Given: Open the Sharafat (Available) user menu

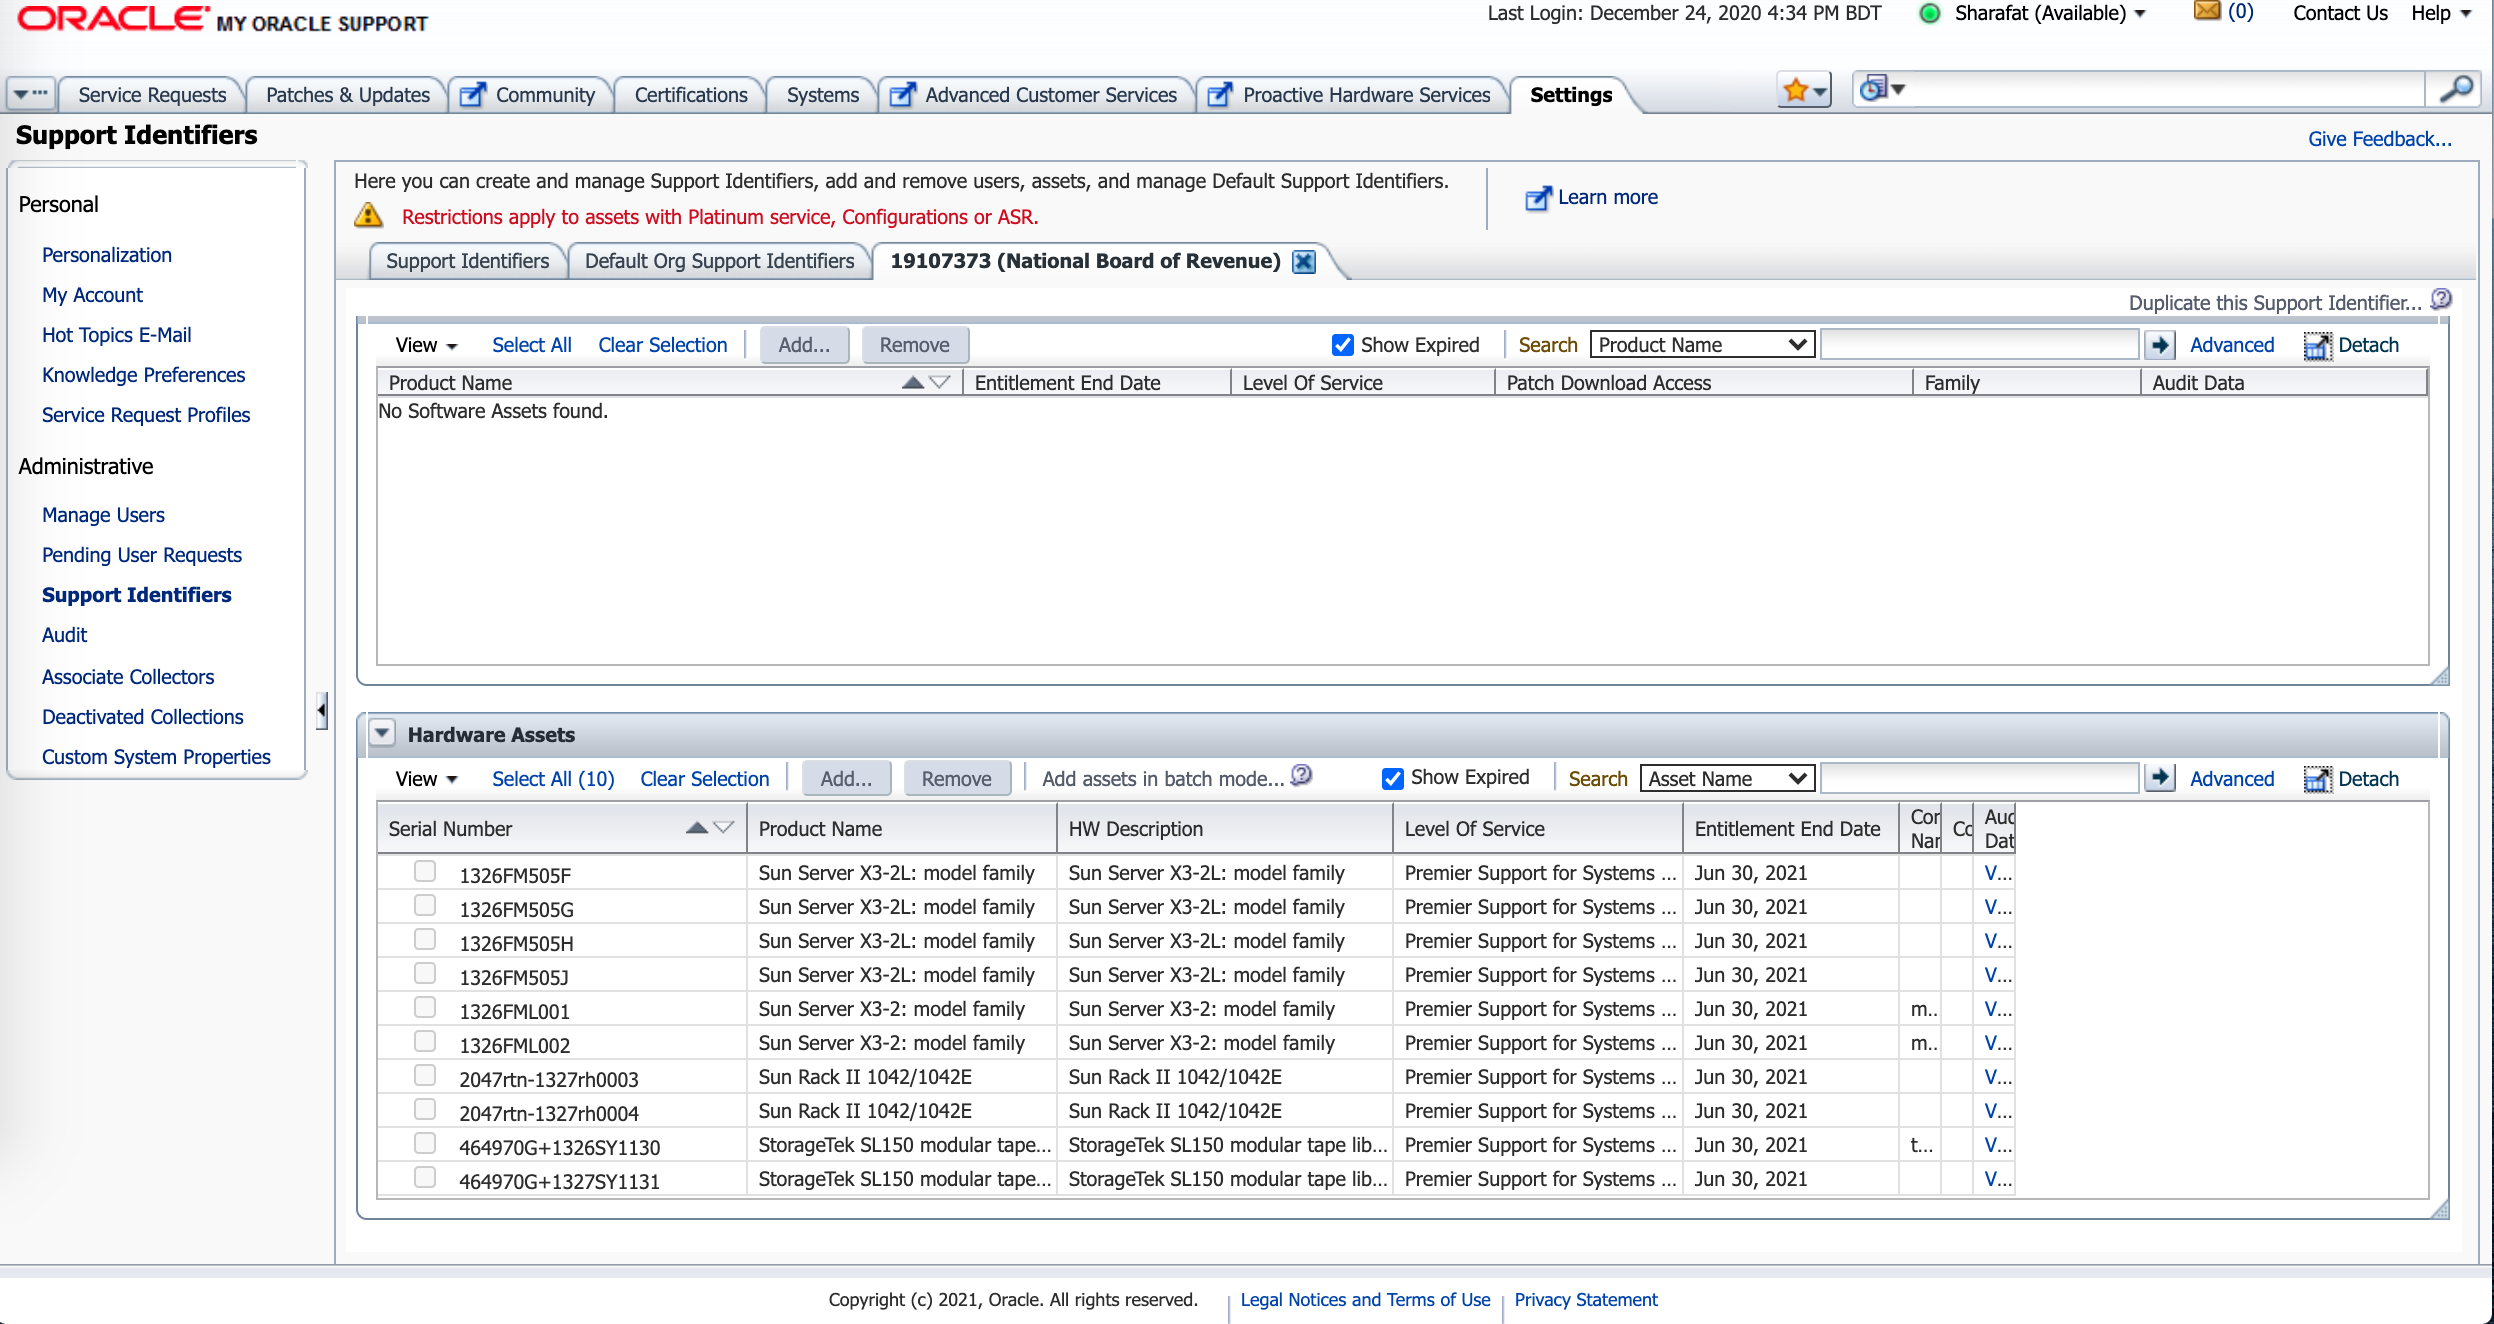Looking at the screenshot, I should 2049,13.
